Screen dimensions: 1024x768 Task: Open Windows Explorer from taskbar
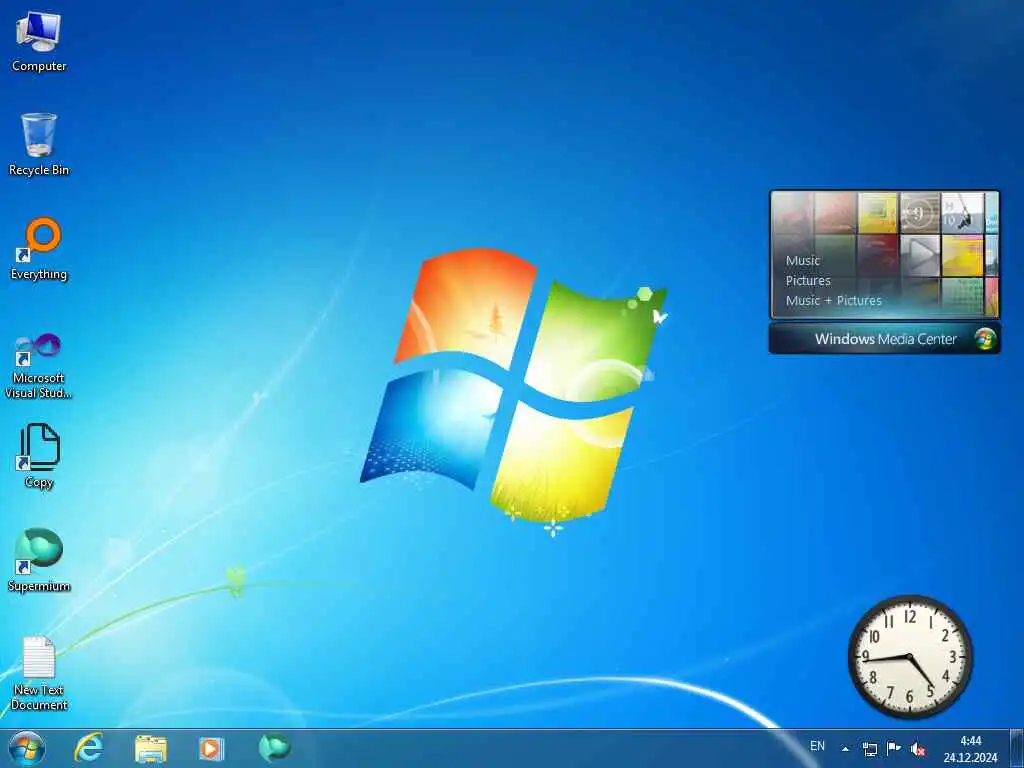point(150,748)
